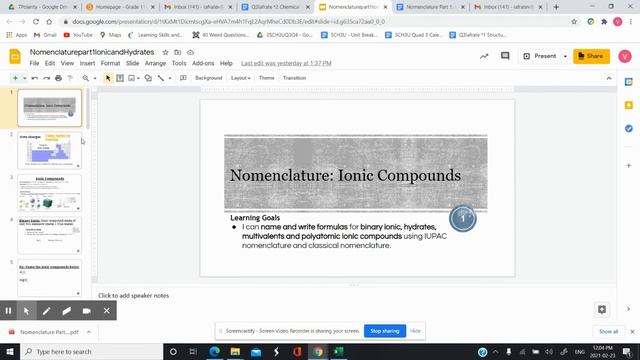
Task: Click the taskbar search box
Action: tap(91, 351)
